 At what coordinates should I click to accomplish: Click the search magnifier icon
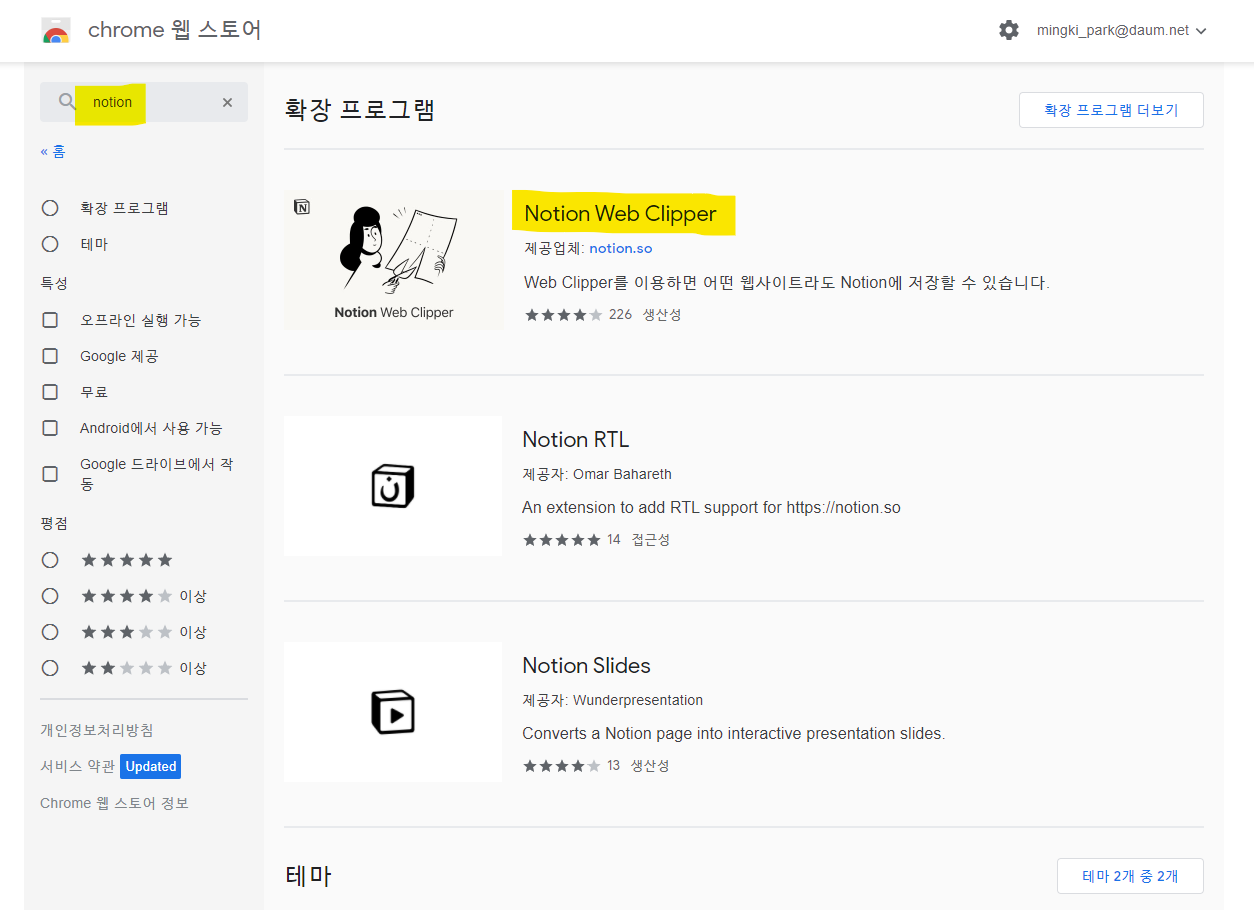(67, 102)
